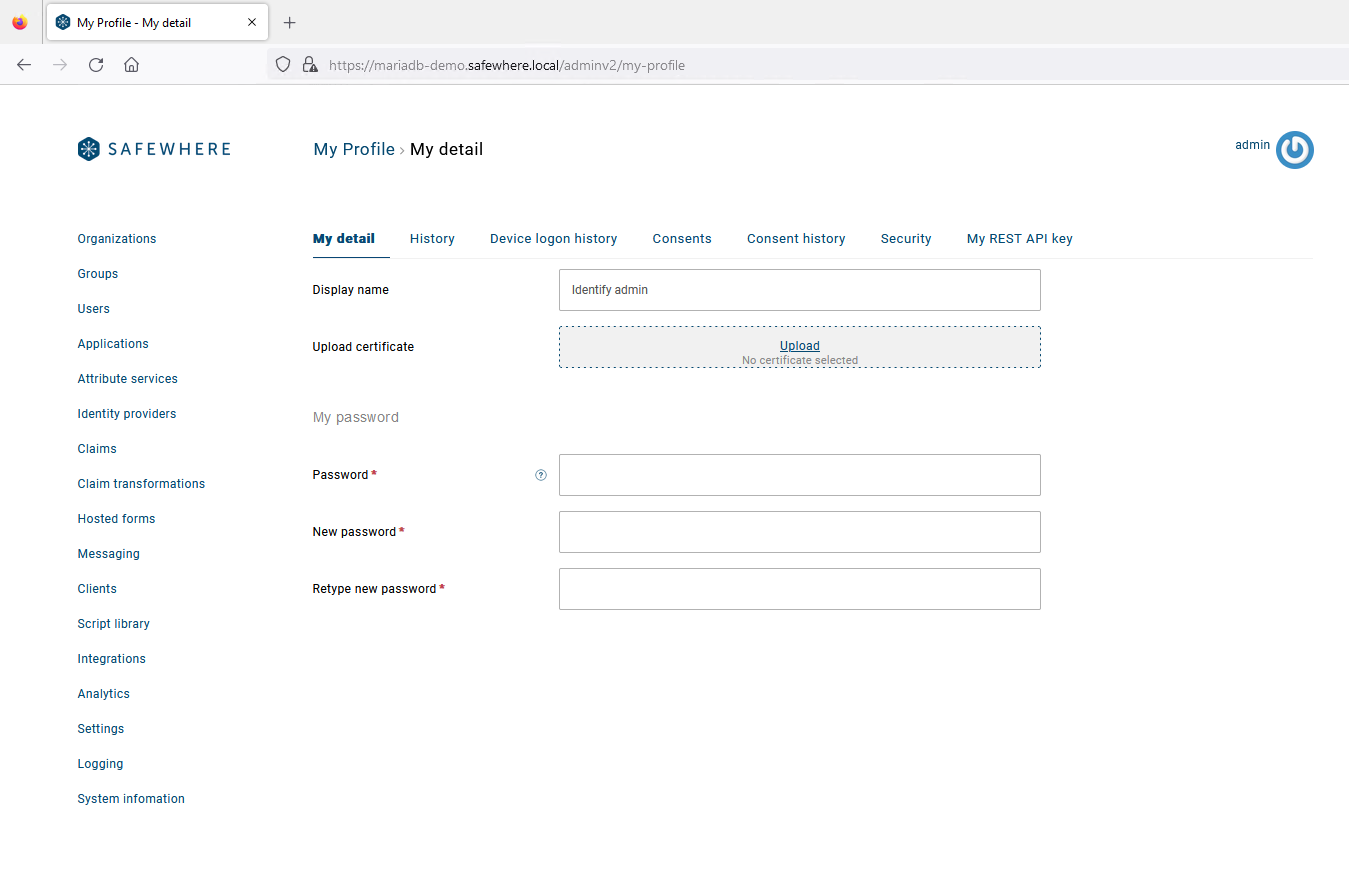Image resolution: width=1349 pixels, height=894 pixels.
Task: Switch to the My detail tab
Action: [344, 239]
